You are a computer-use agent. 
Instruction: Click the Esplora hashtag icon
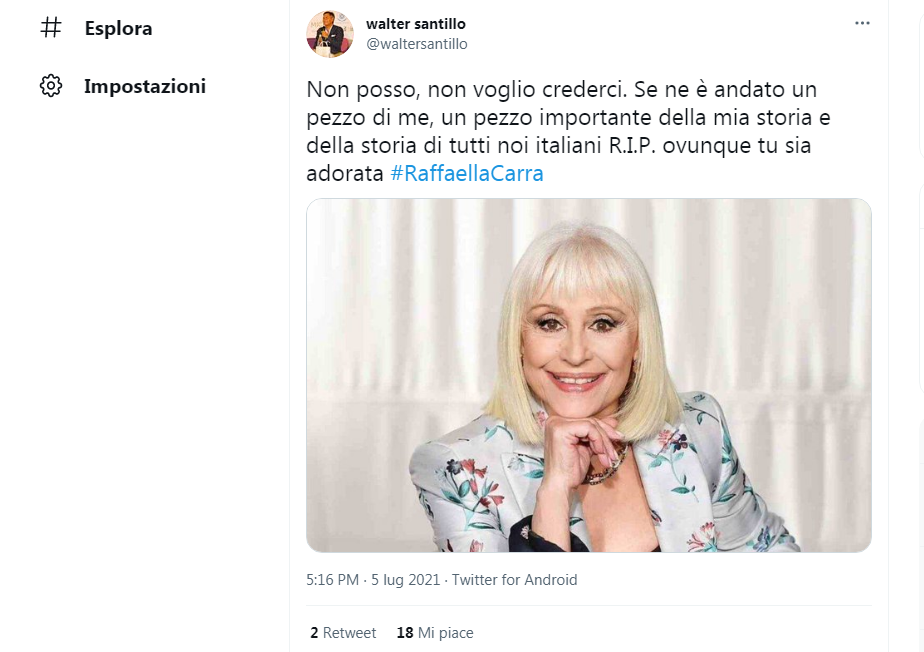point(50,28)
